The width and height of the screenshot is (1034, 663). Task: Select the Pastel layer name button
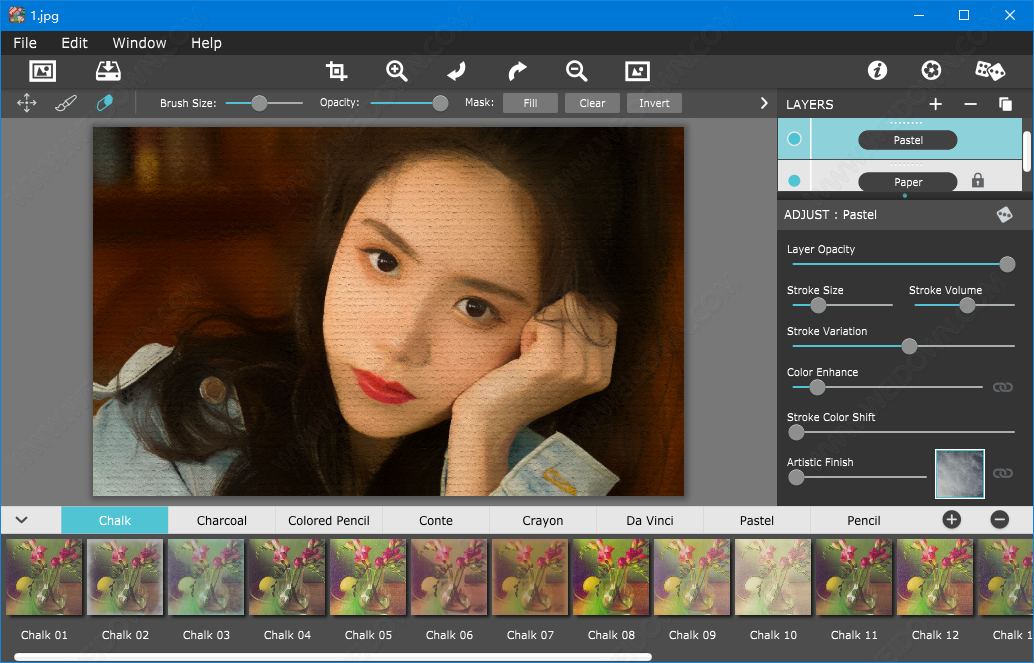[x=907, y=140]
